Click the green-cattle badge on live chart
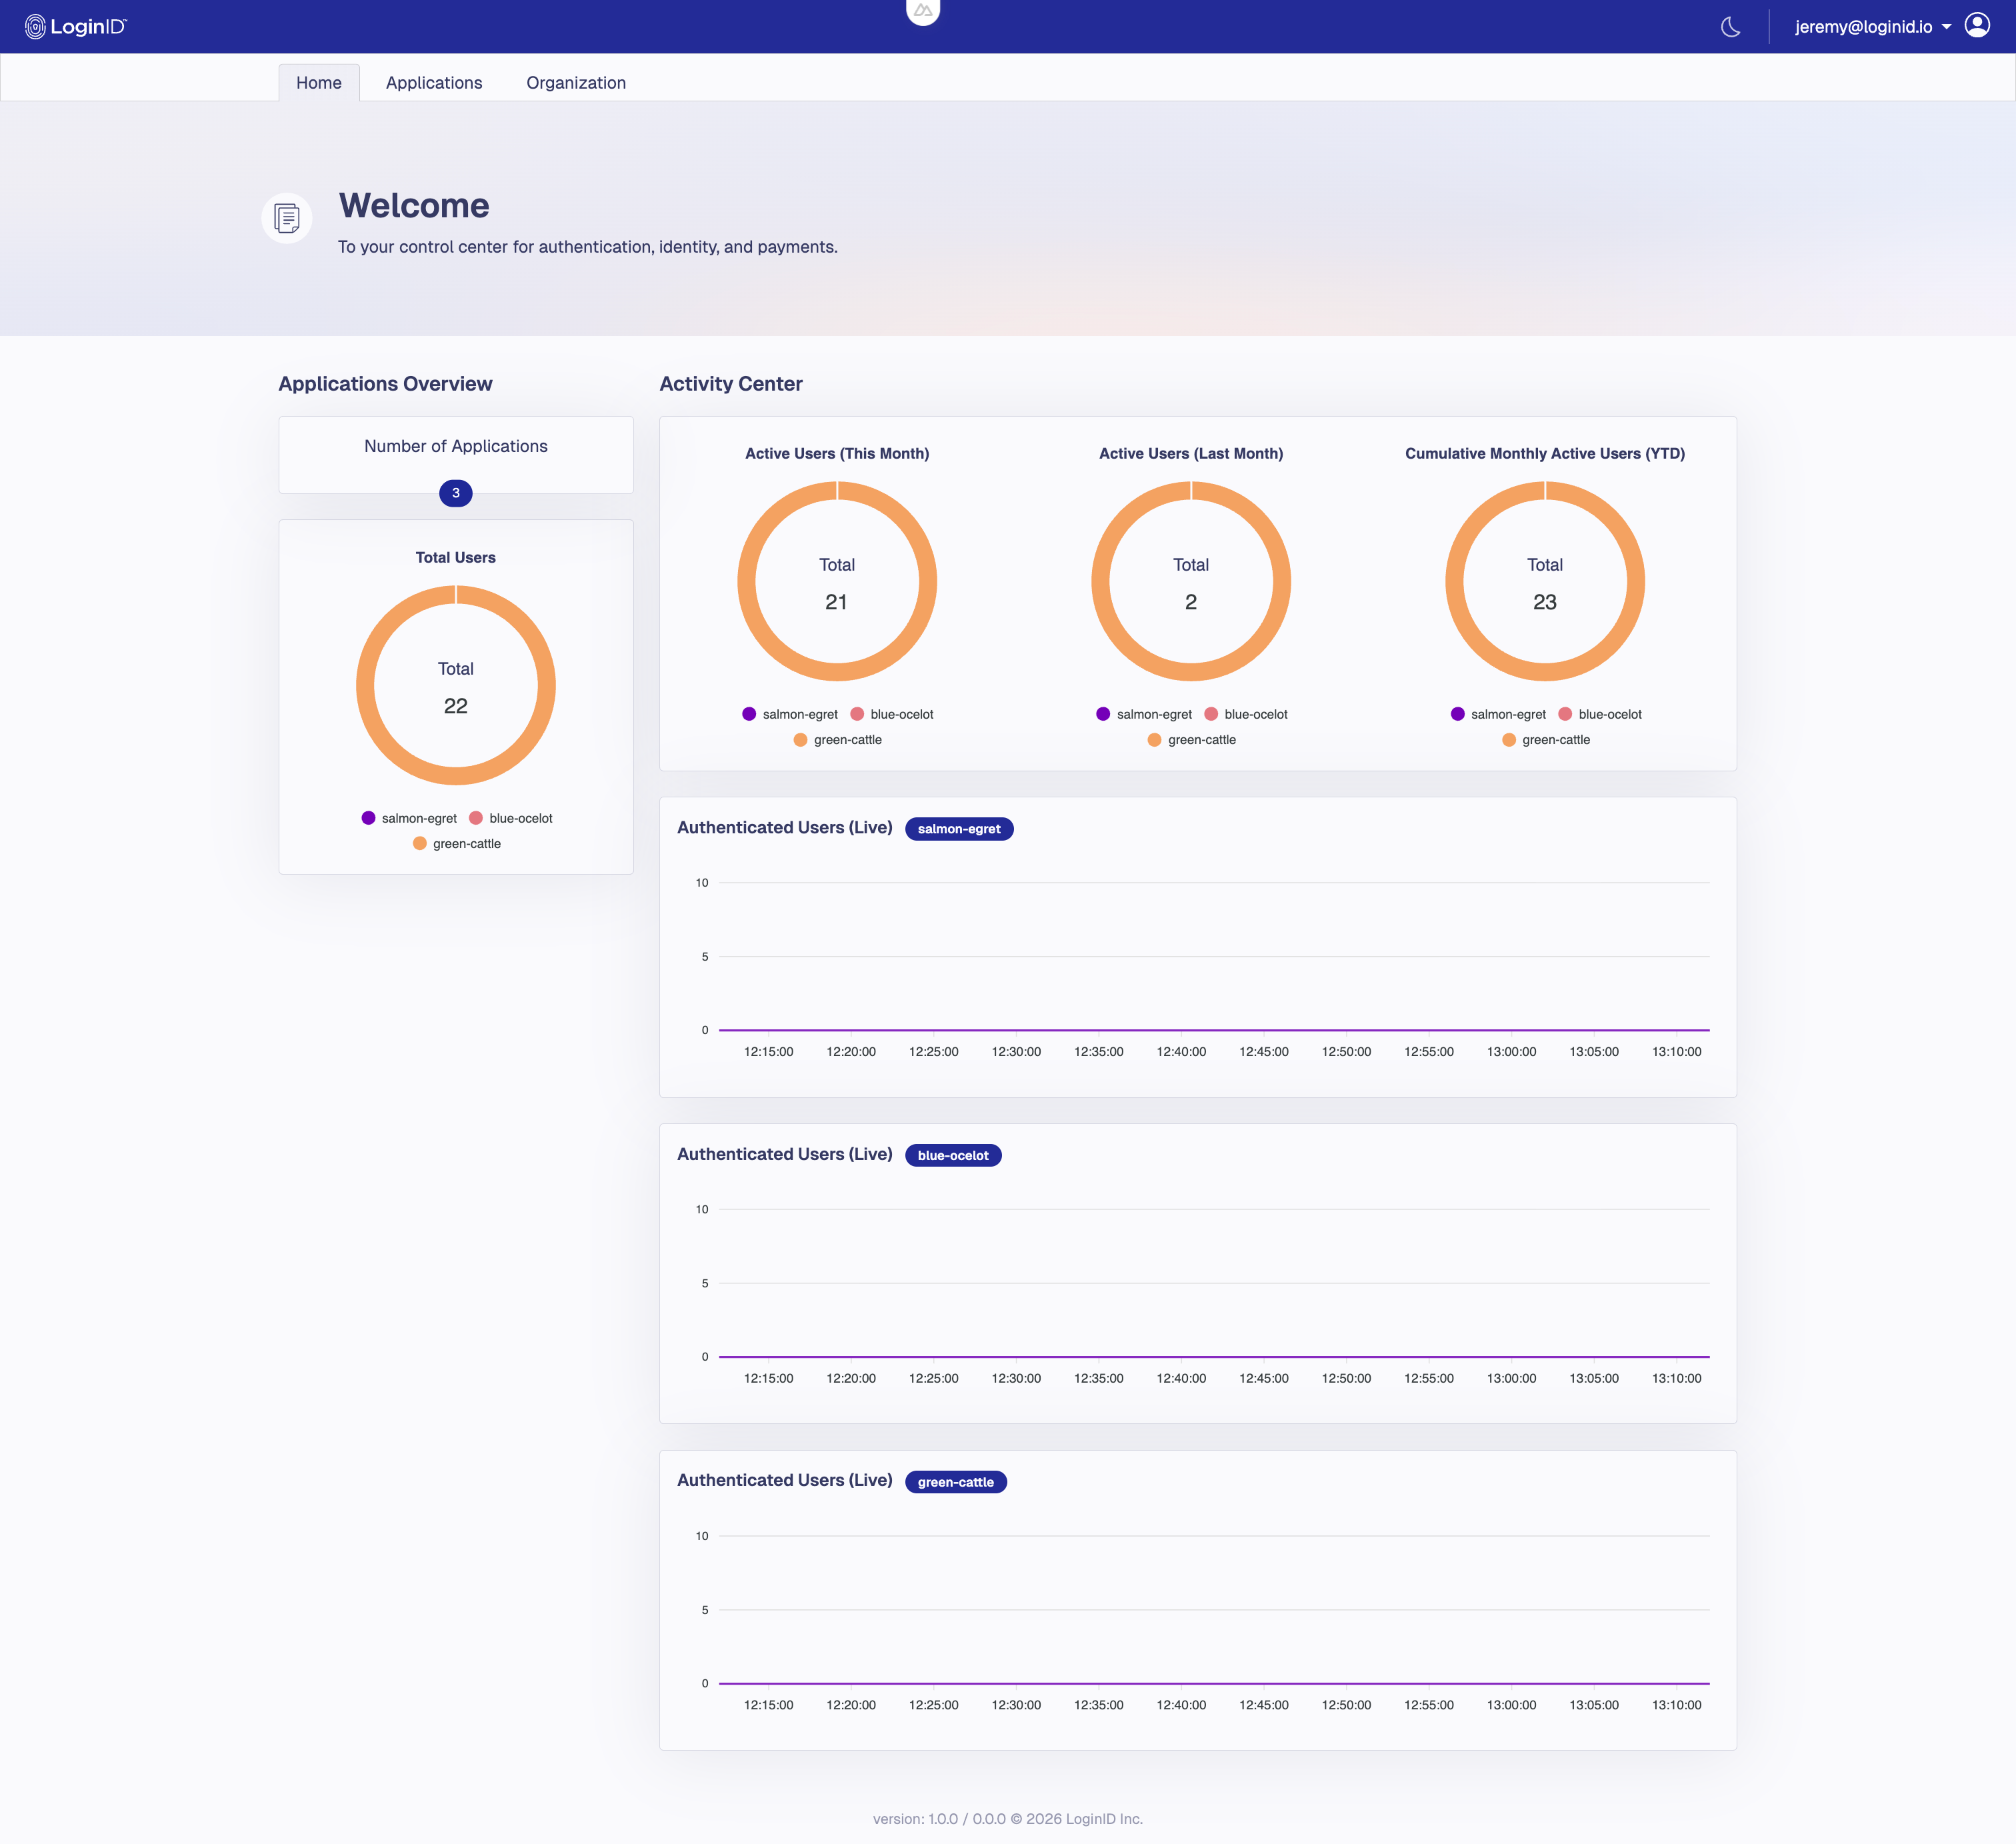Viewport: 2016px width, 1844px height. click(x=956, y=1482)
